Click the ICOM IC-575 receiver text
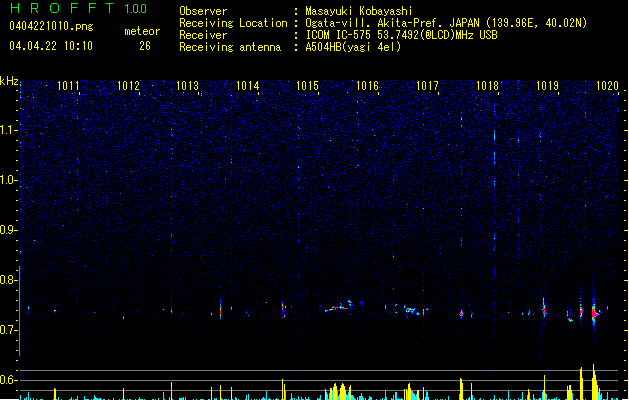The height and width of the screenshot is (400, 629). (401, 35)
